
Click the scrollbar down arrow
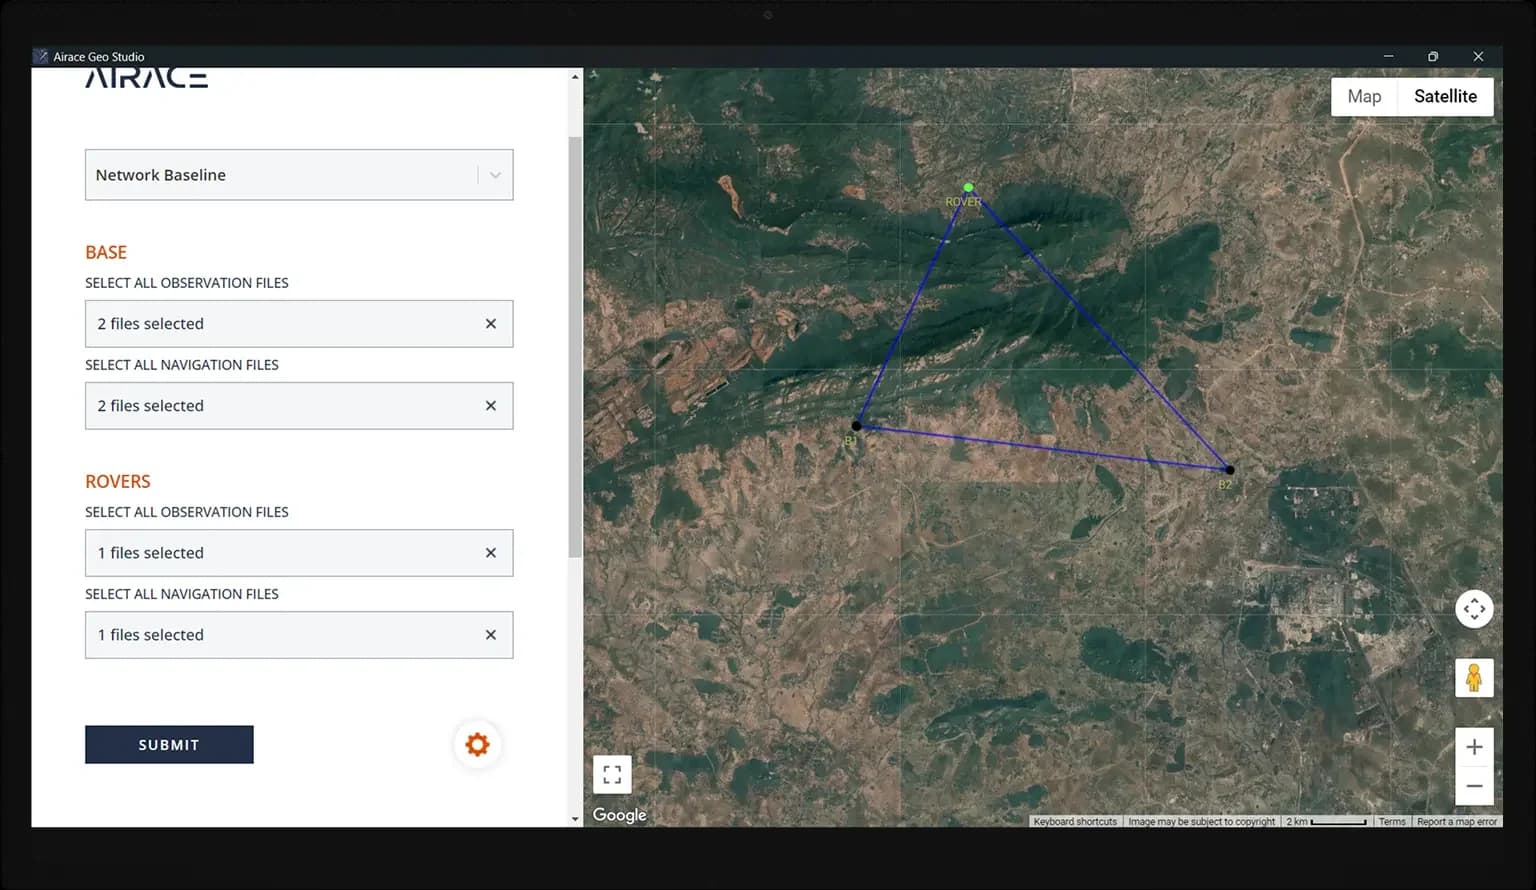click(x=575, y=818)
